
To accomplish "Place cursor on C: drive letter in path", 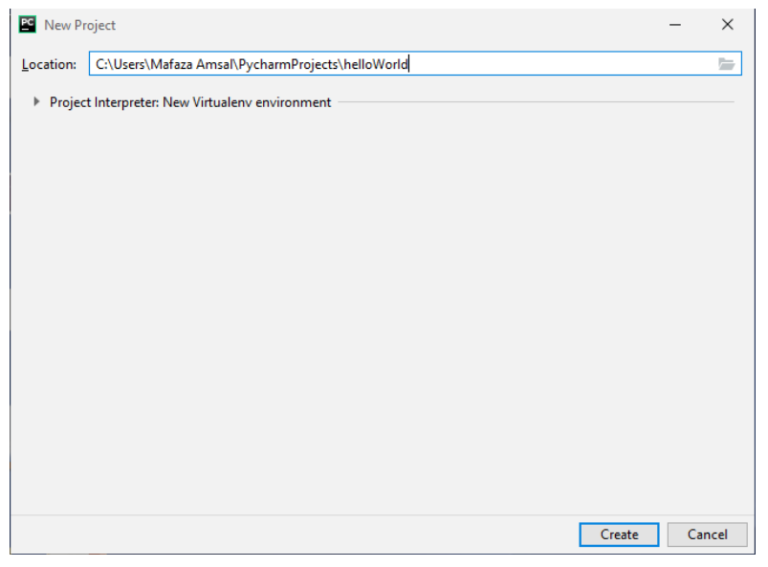I will (x=101, y=64).
